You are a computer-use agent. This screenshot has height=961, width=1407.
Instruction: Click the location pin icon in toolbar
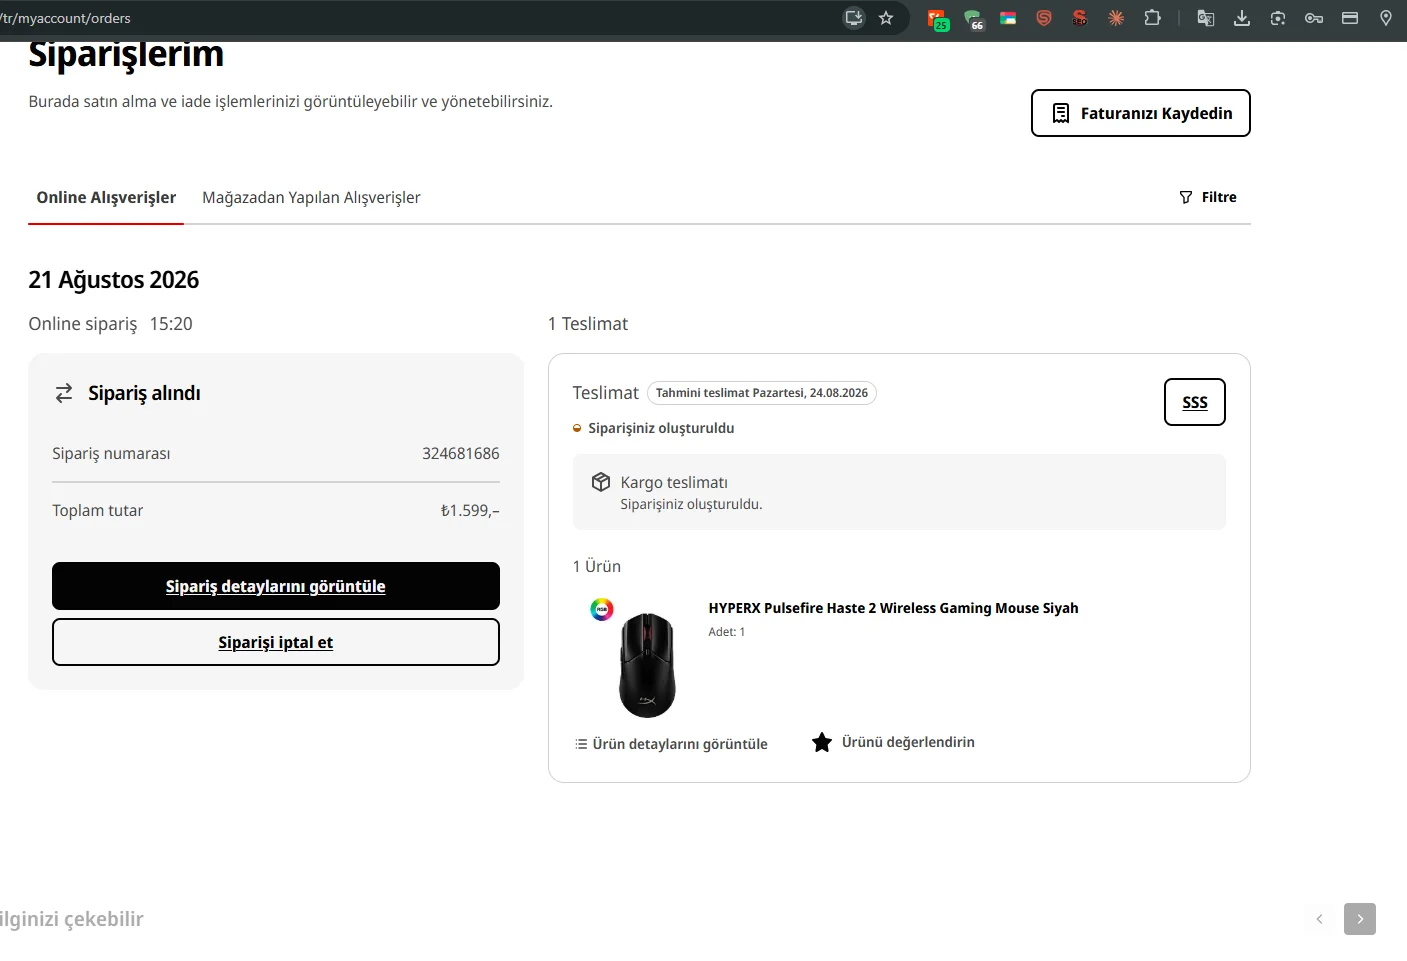point(1386,18)
